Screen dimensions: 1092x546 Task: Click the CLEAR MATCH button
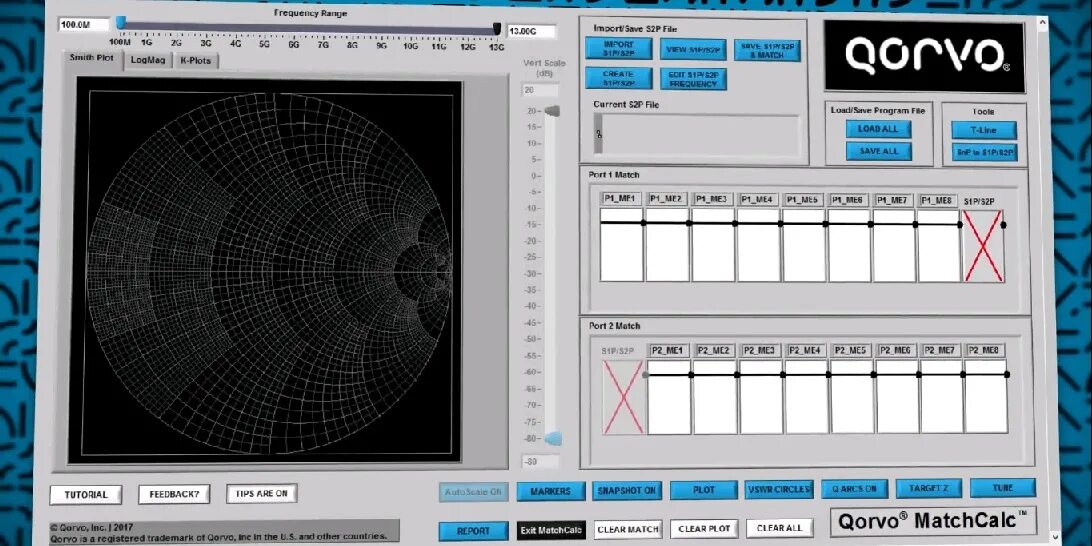(627, 529)
